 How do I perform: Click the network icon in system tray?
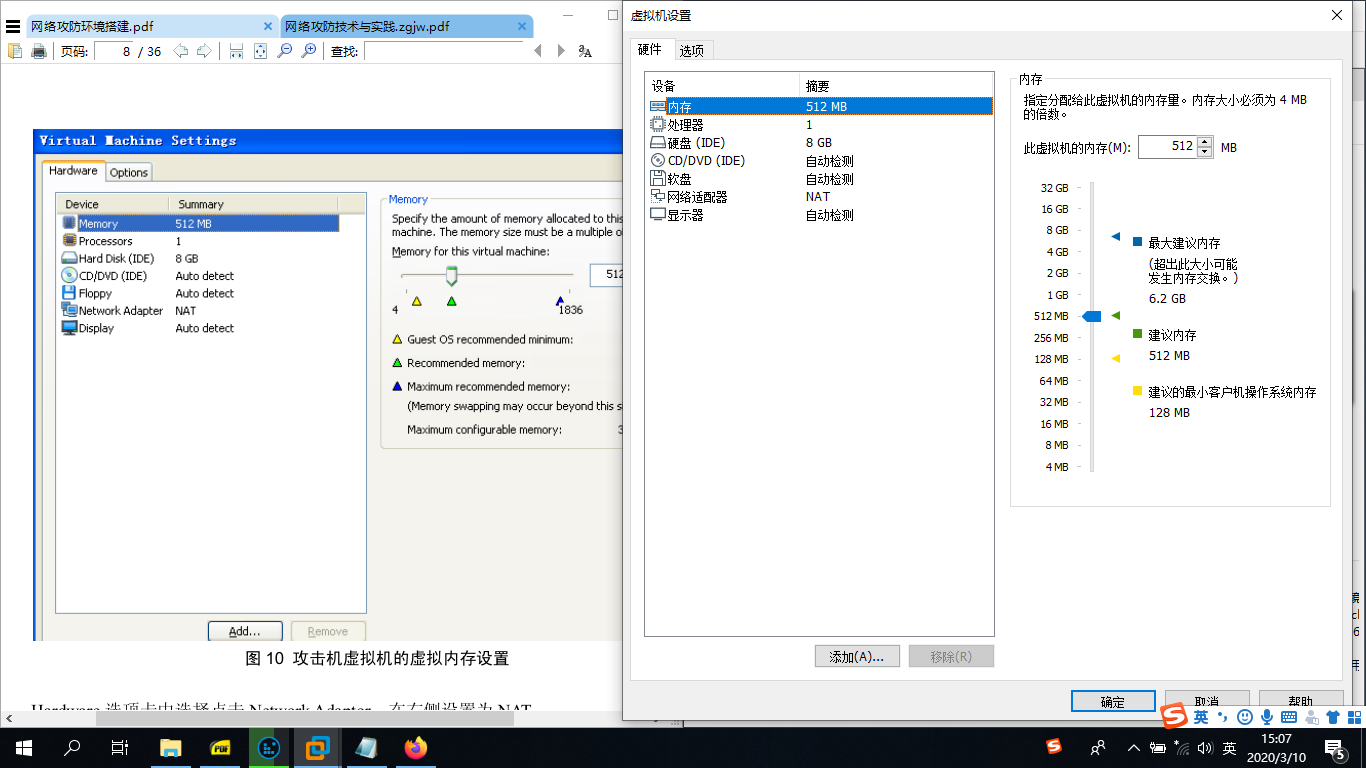1182,748
